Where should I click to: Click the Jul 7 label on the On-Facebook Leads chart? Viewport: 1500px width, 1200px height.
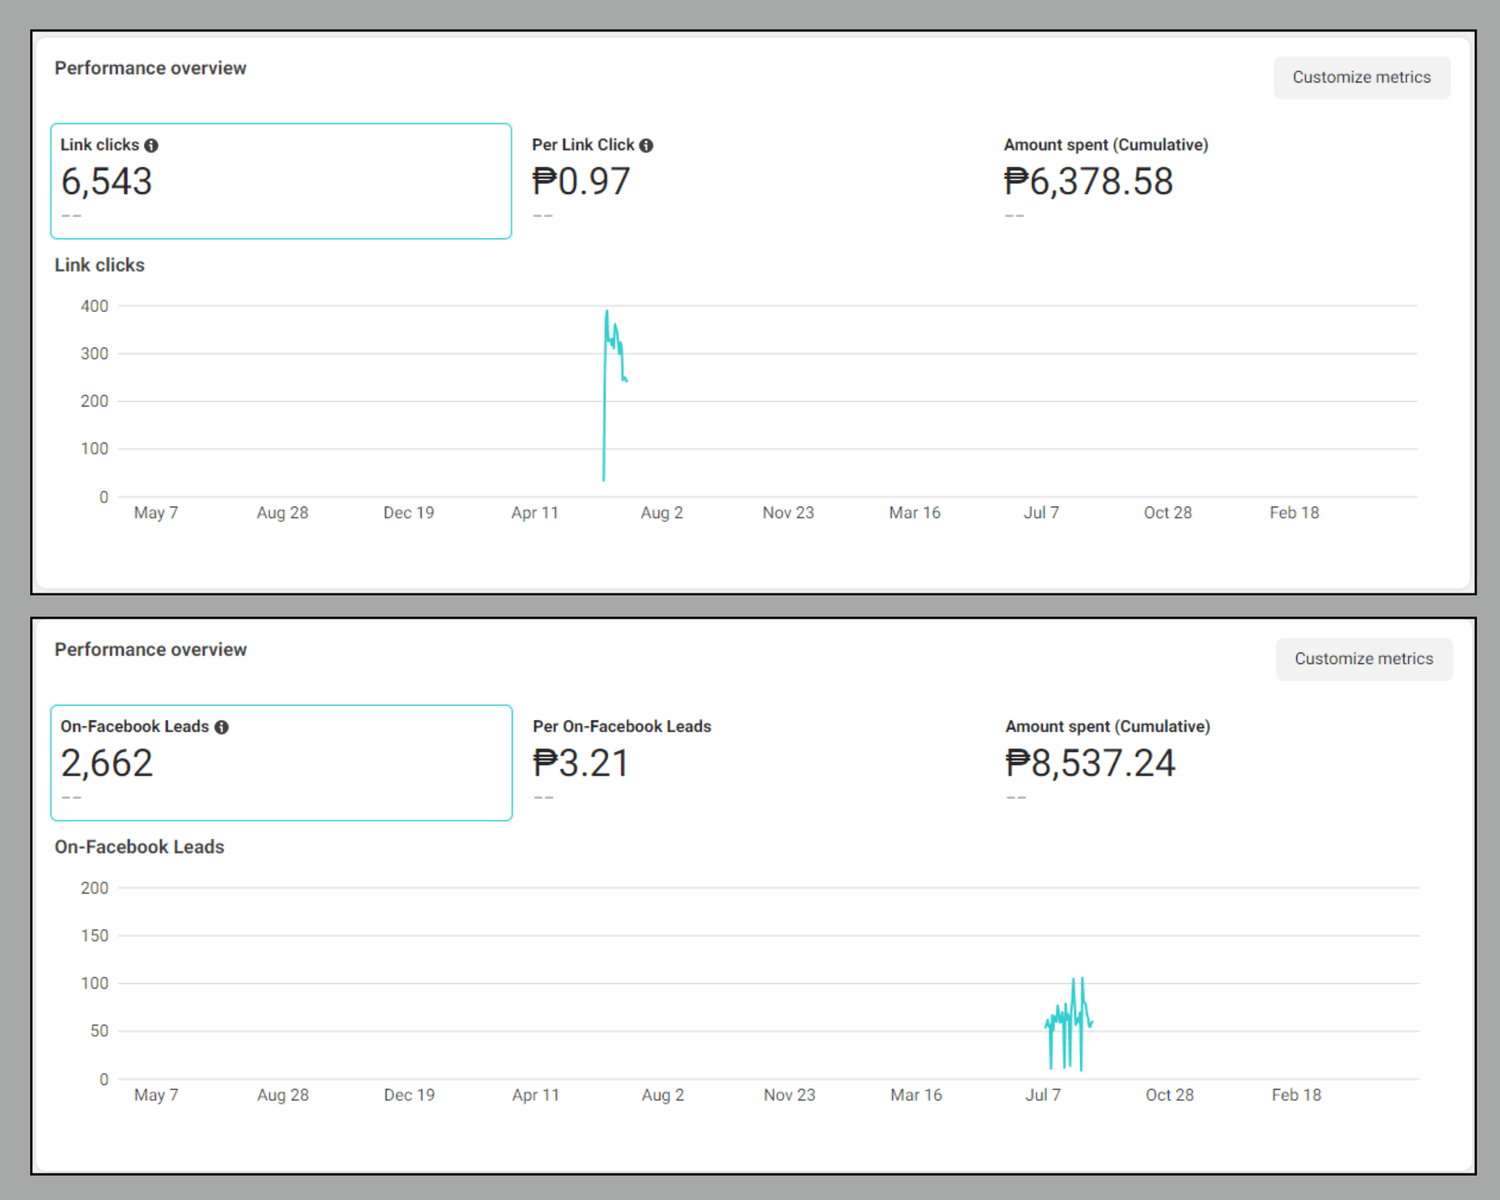pos(1042,1095)
